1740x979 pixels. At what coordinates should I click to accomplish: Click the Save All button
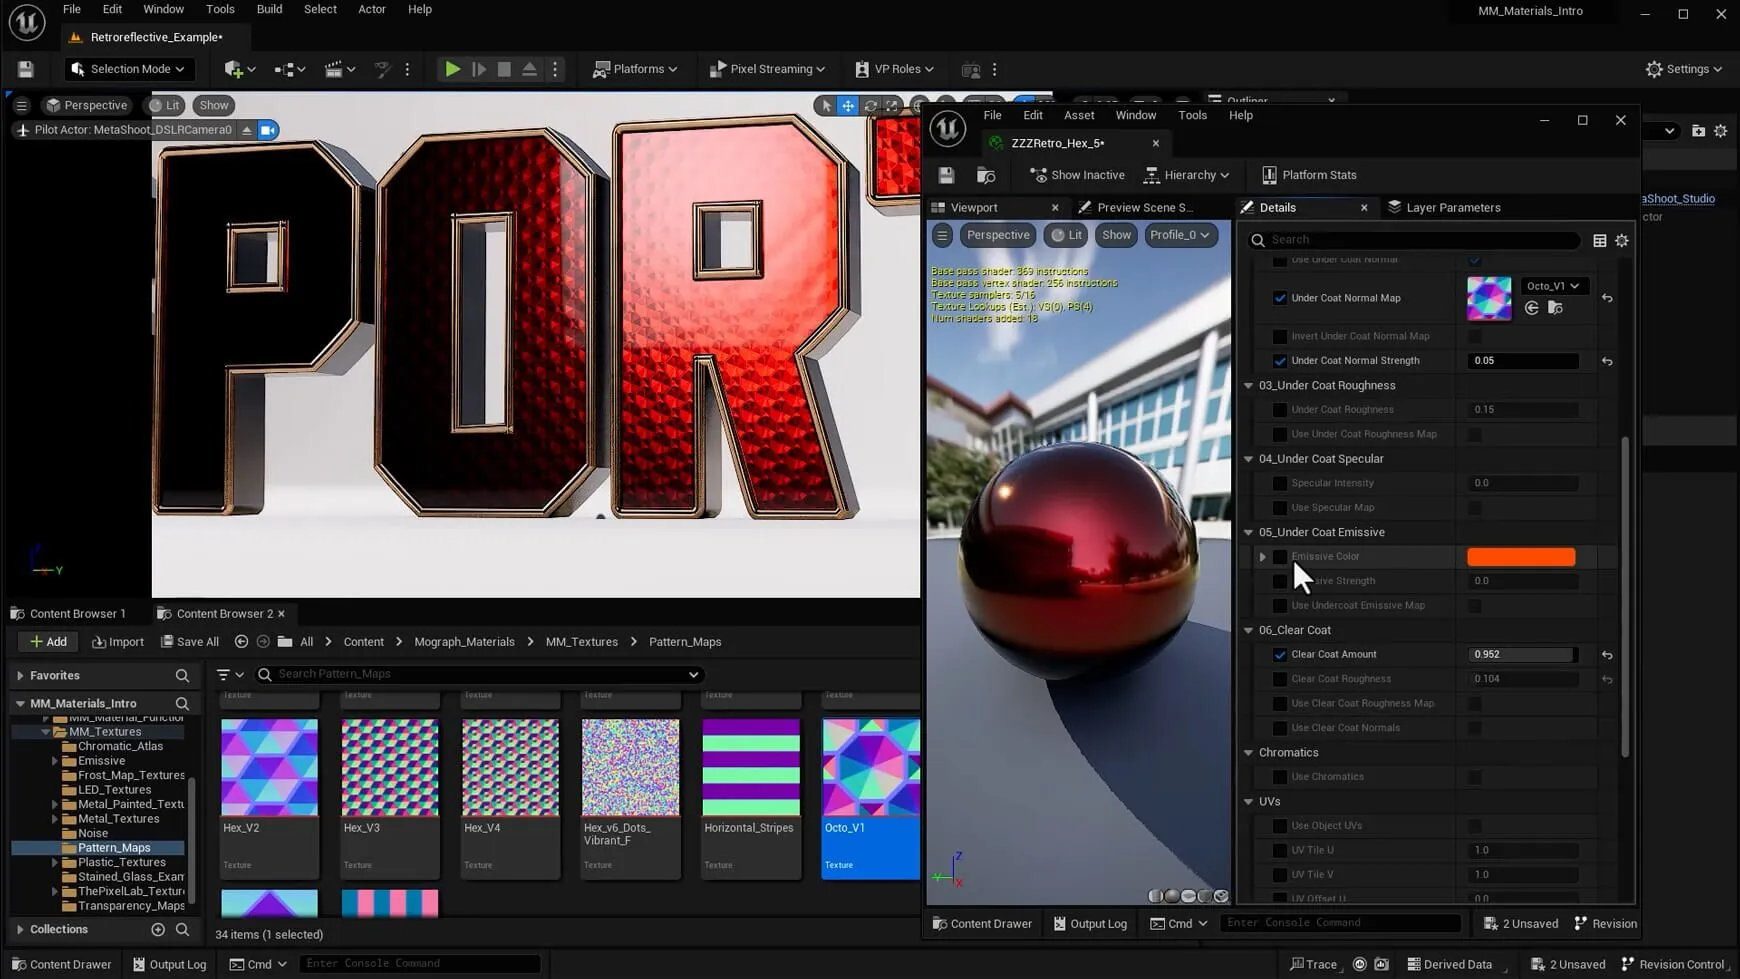tap(190, 642)
